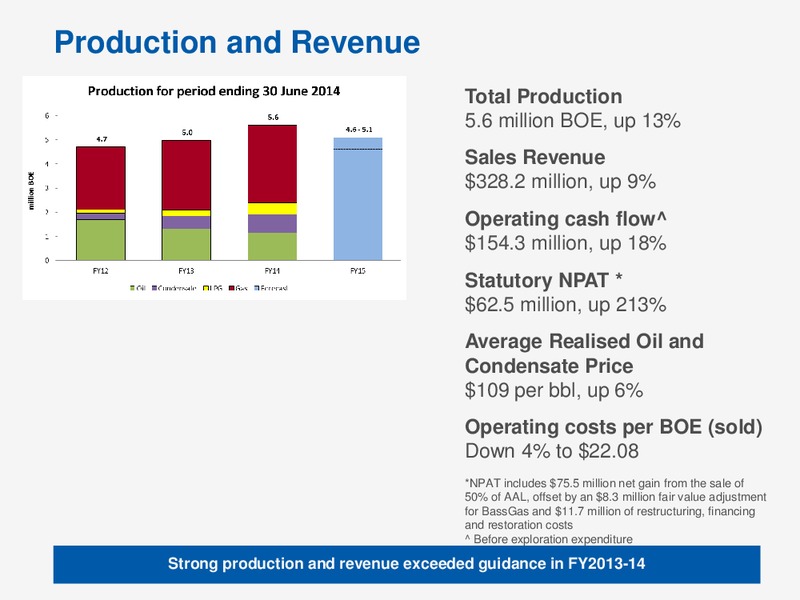Click the FY14 yellow LPG bar segment
The width and height of the screenshot is (800, 600).
(272, 209)
